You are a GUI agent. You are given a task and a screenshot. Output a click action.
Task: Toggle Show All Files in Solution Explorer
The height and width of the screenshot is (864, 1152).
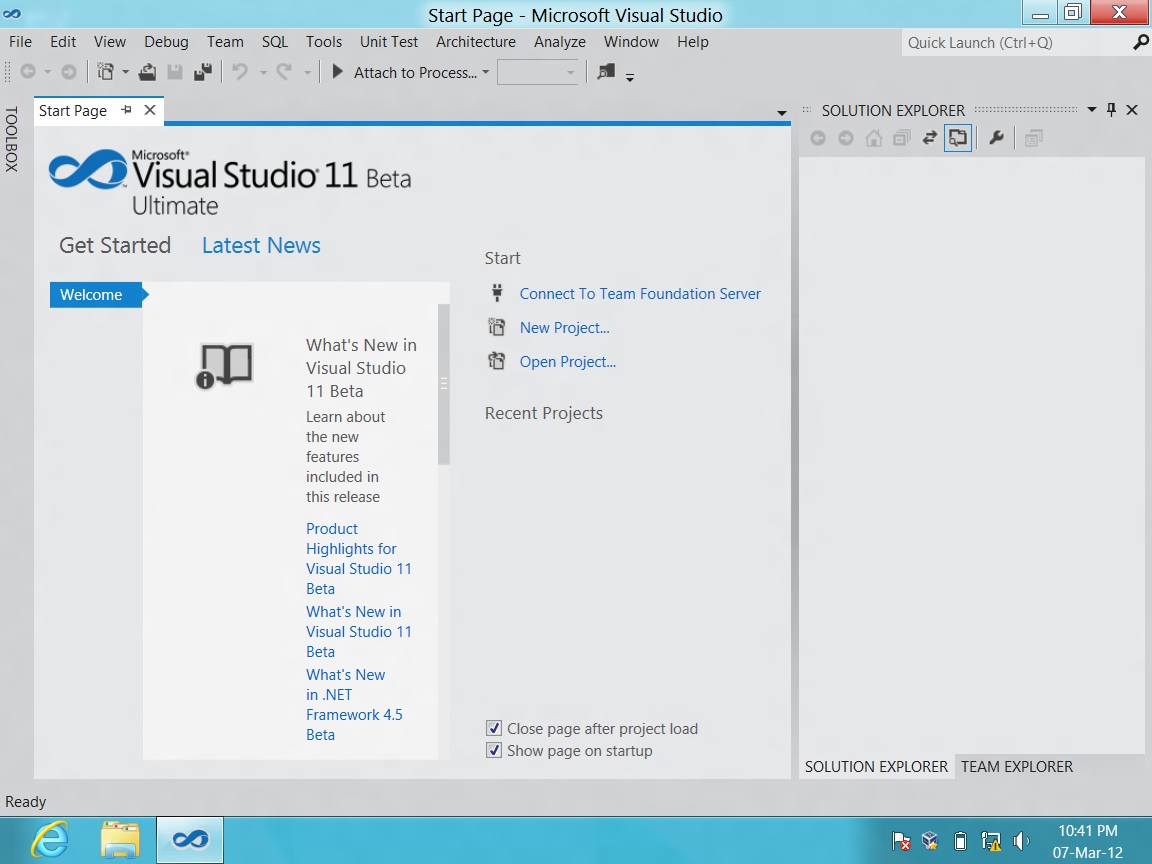tap(958, 138)
